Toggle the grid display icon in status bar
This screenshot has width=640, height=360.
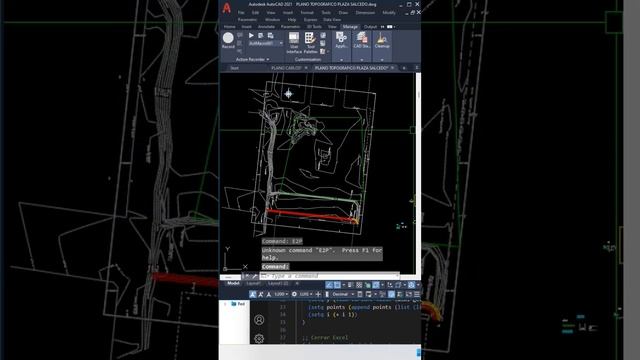pos(359,285)
